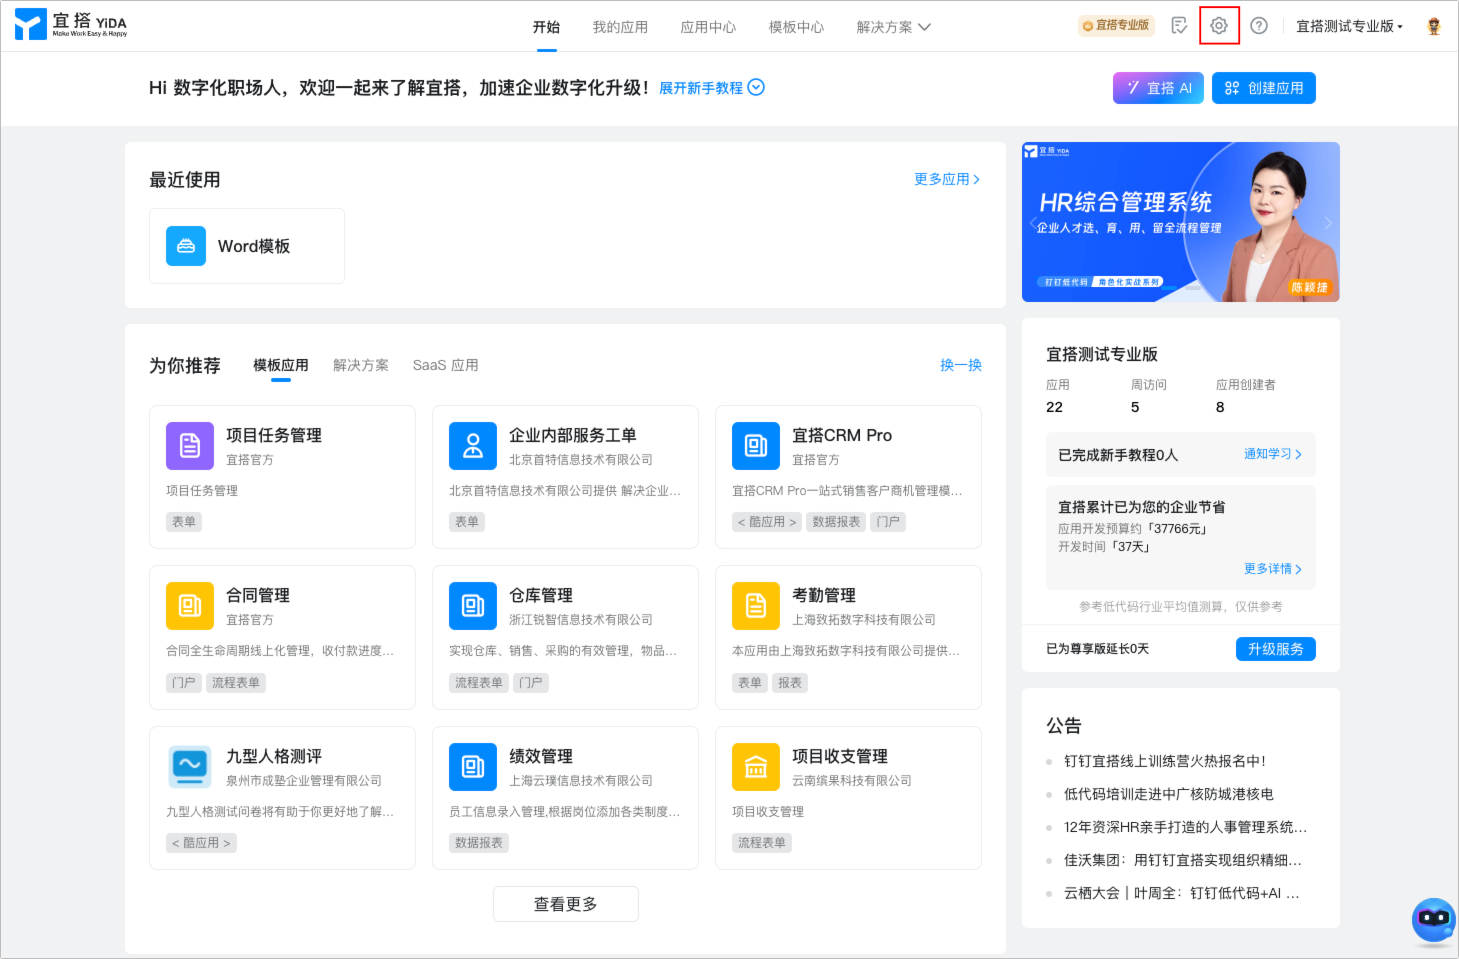Open the Word模板 app icon
This screenshot has width=1459, height=959.
pyautogui.click(x=186, y=246)
